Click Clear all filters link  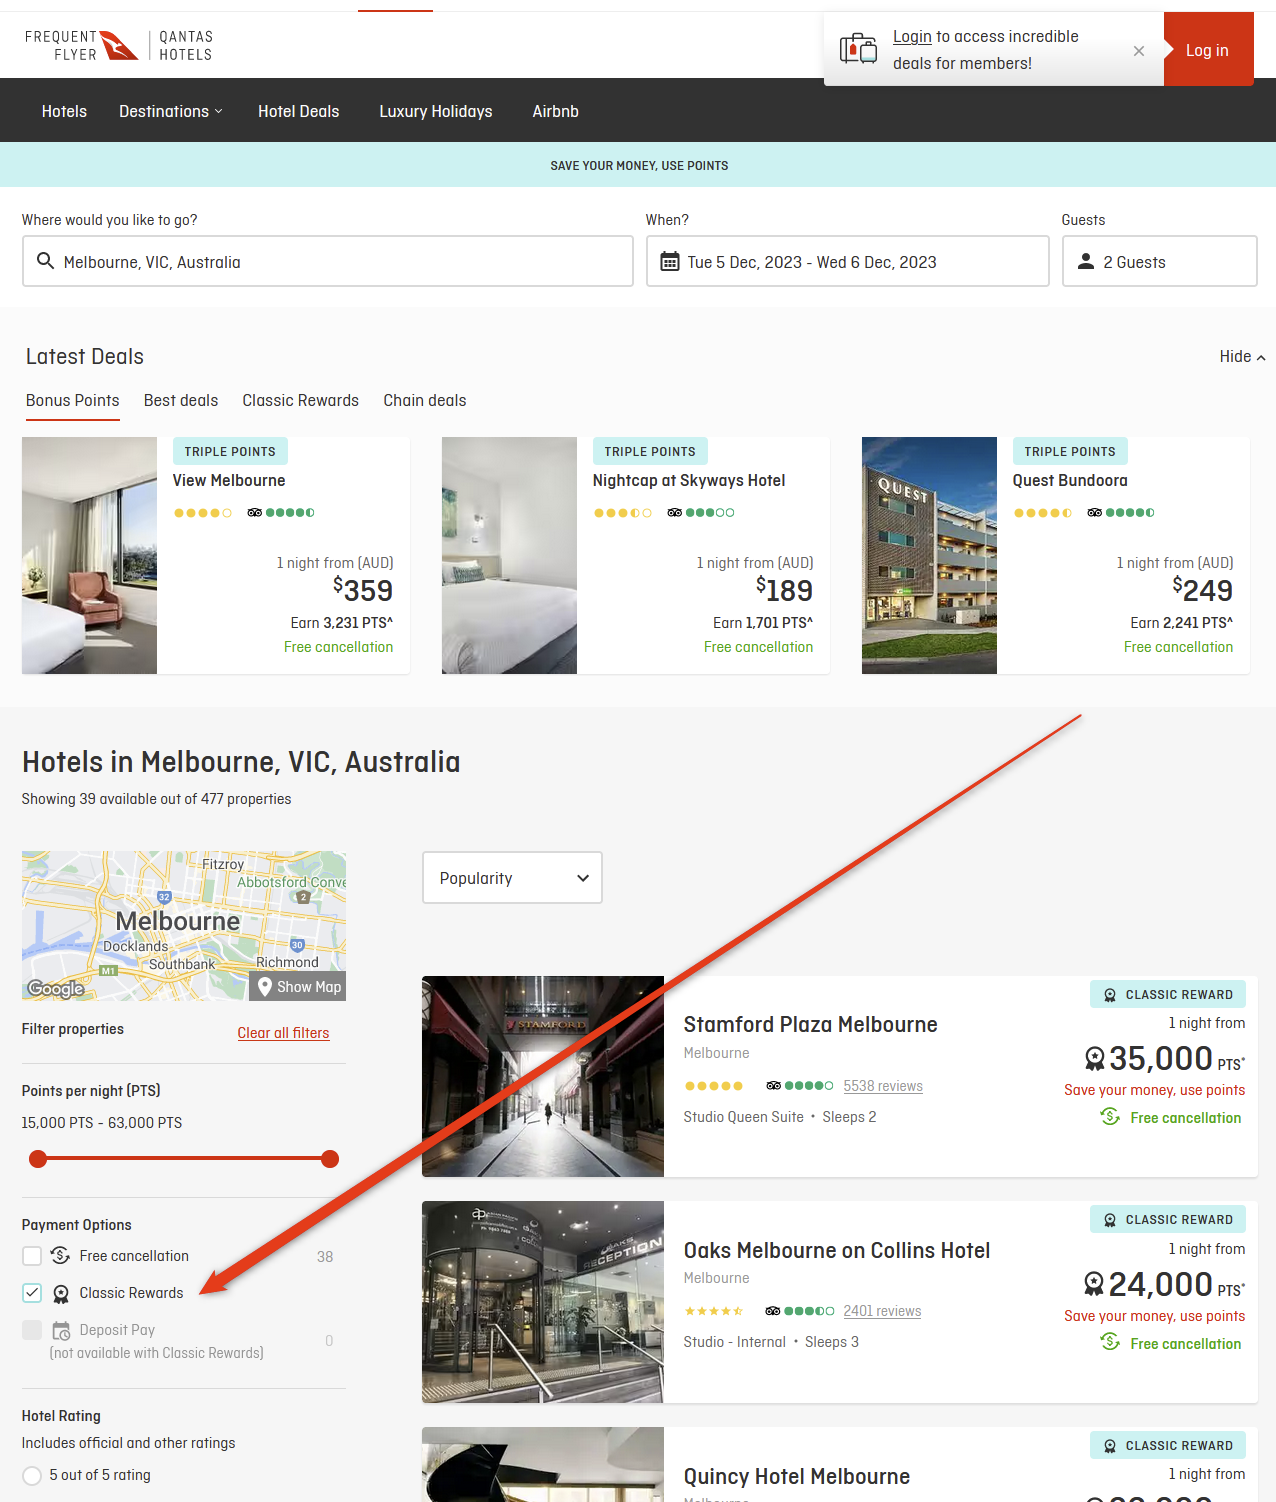pyautogui.click(x=283, y=1033)
